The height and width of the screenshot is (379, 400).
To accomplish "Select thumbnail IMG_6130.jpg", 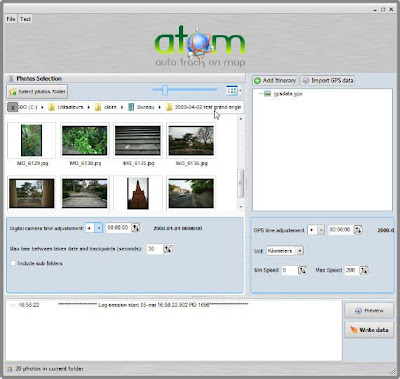I will tap(85, 140).
